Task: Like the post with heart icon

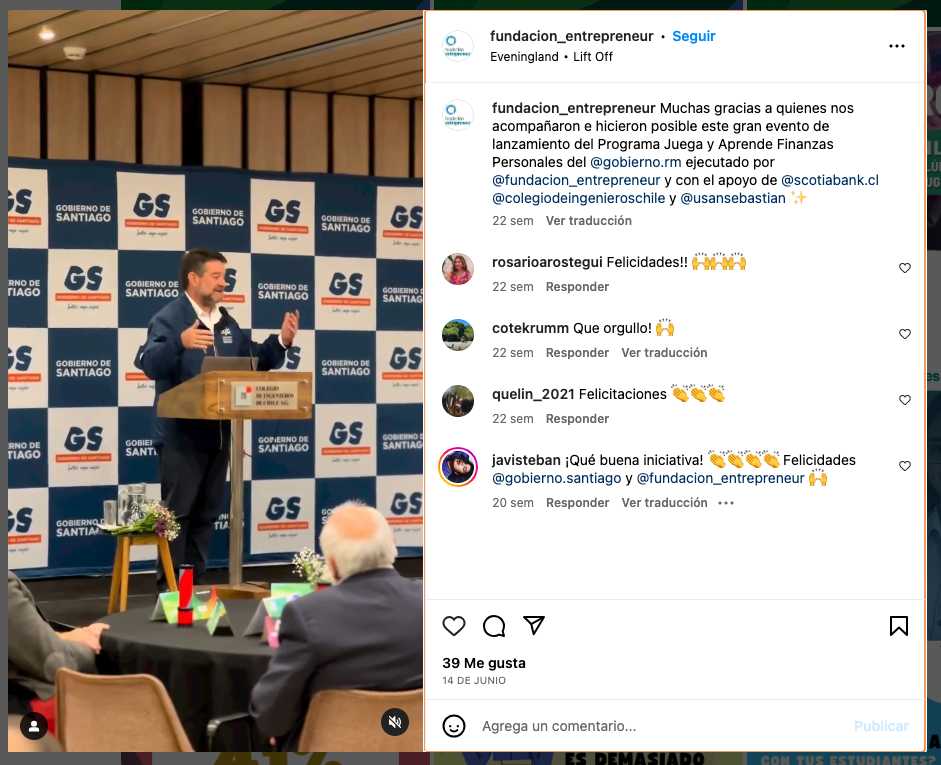Action: pyautogui.click(x=454, y=626)
